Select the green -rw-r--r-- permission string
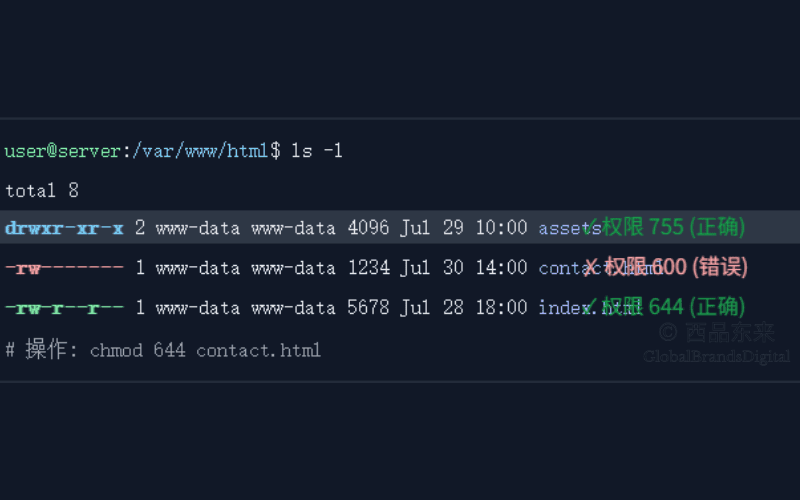The height and width of the screenshot is (500, 800). pos(64,308)
